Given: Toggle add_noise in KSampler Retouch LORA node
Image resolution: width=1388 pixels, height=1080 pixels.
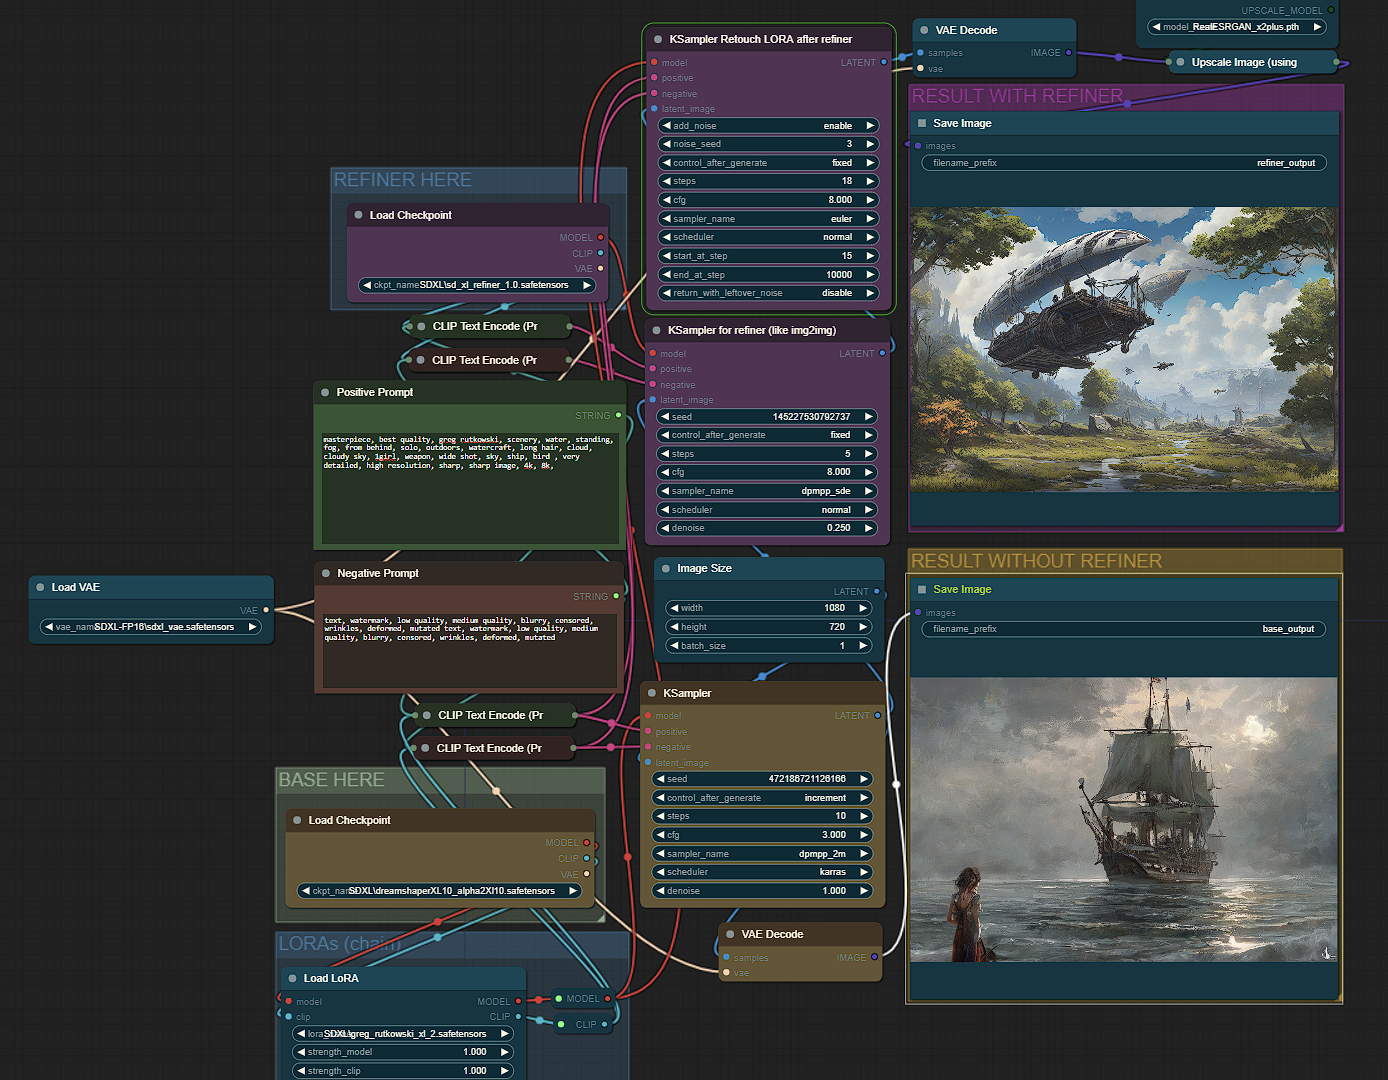Looking at the screenshot, I should coord(768,126).
